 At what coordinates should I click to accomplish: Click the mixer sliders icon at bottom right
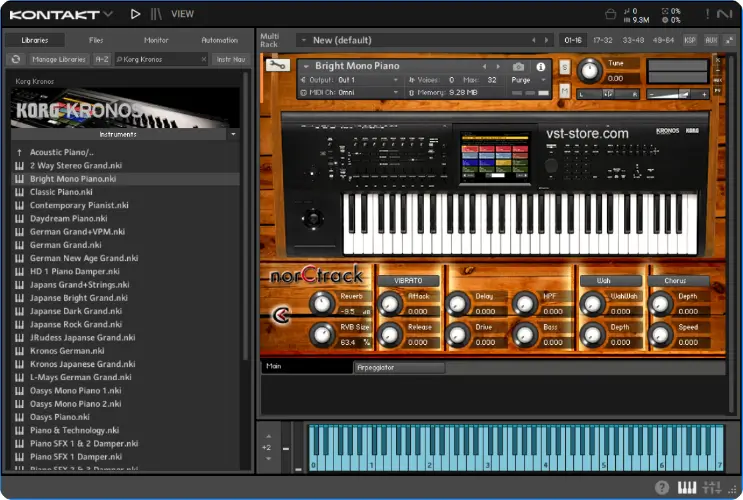point(711,488)
